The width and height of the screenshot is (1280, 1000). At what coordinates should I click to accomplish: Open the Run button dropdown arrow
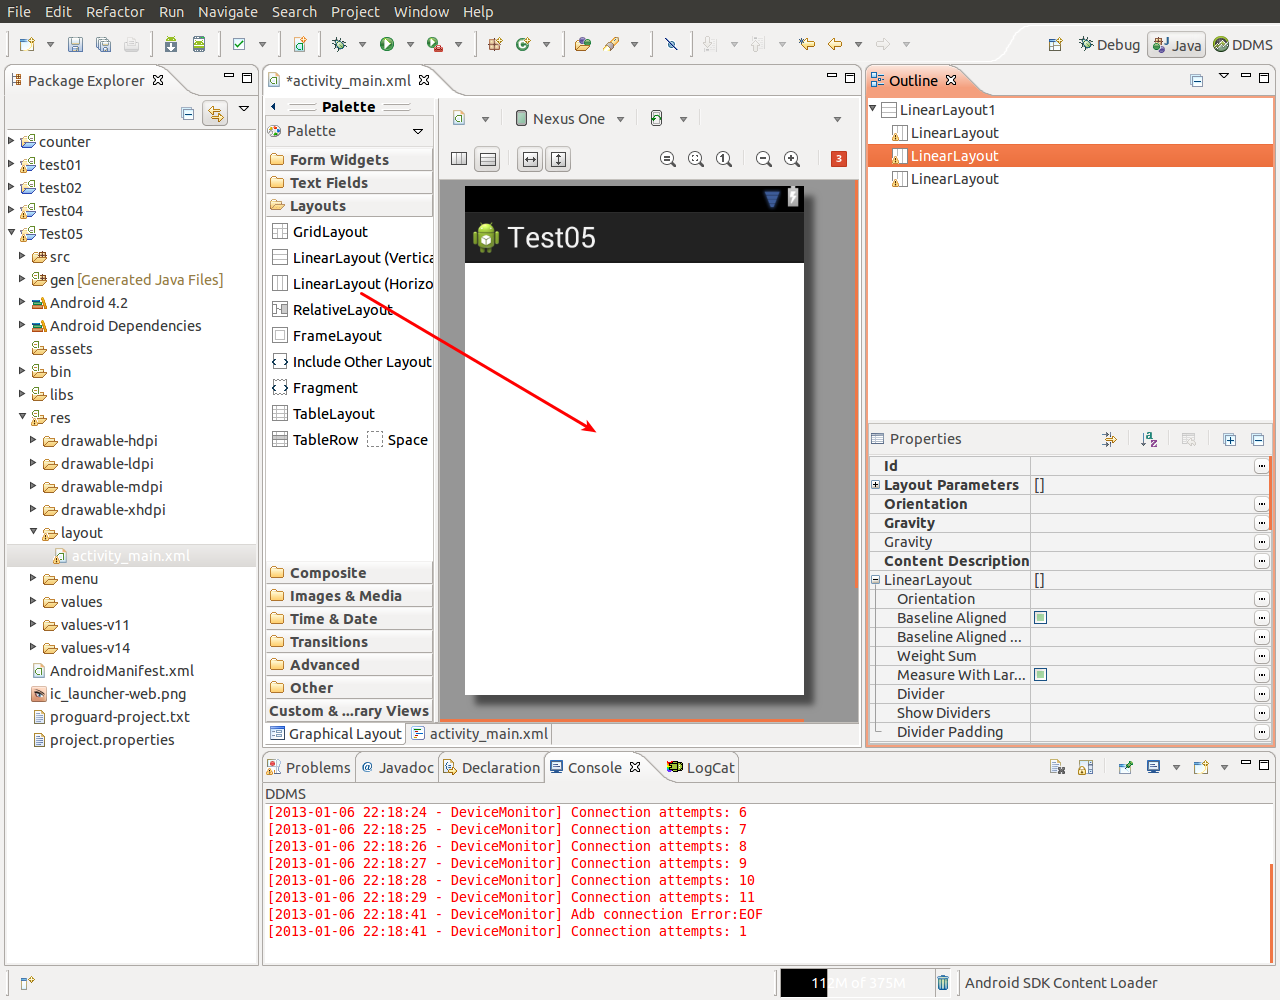coord(410,44)
